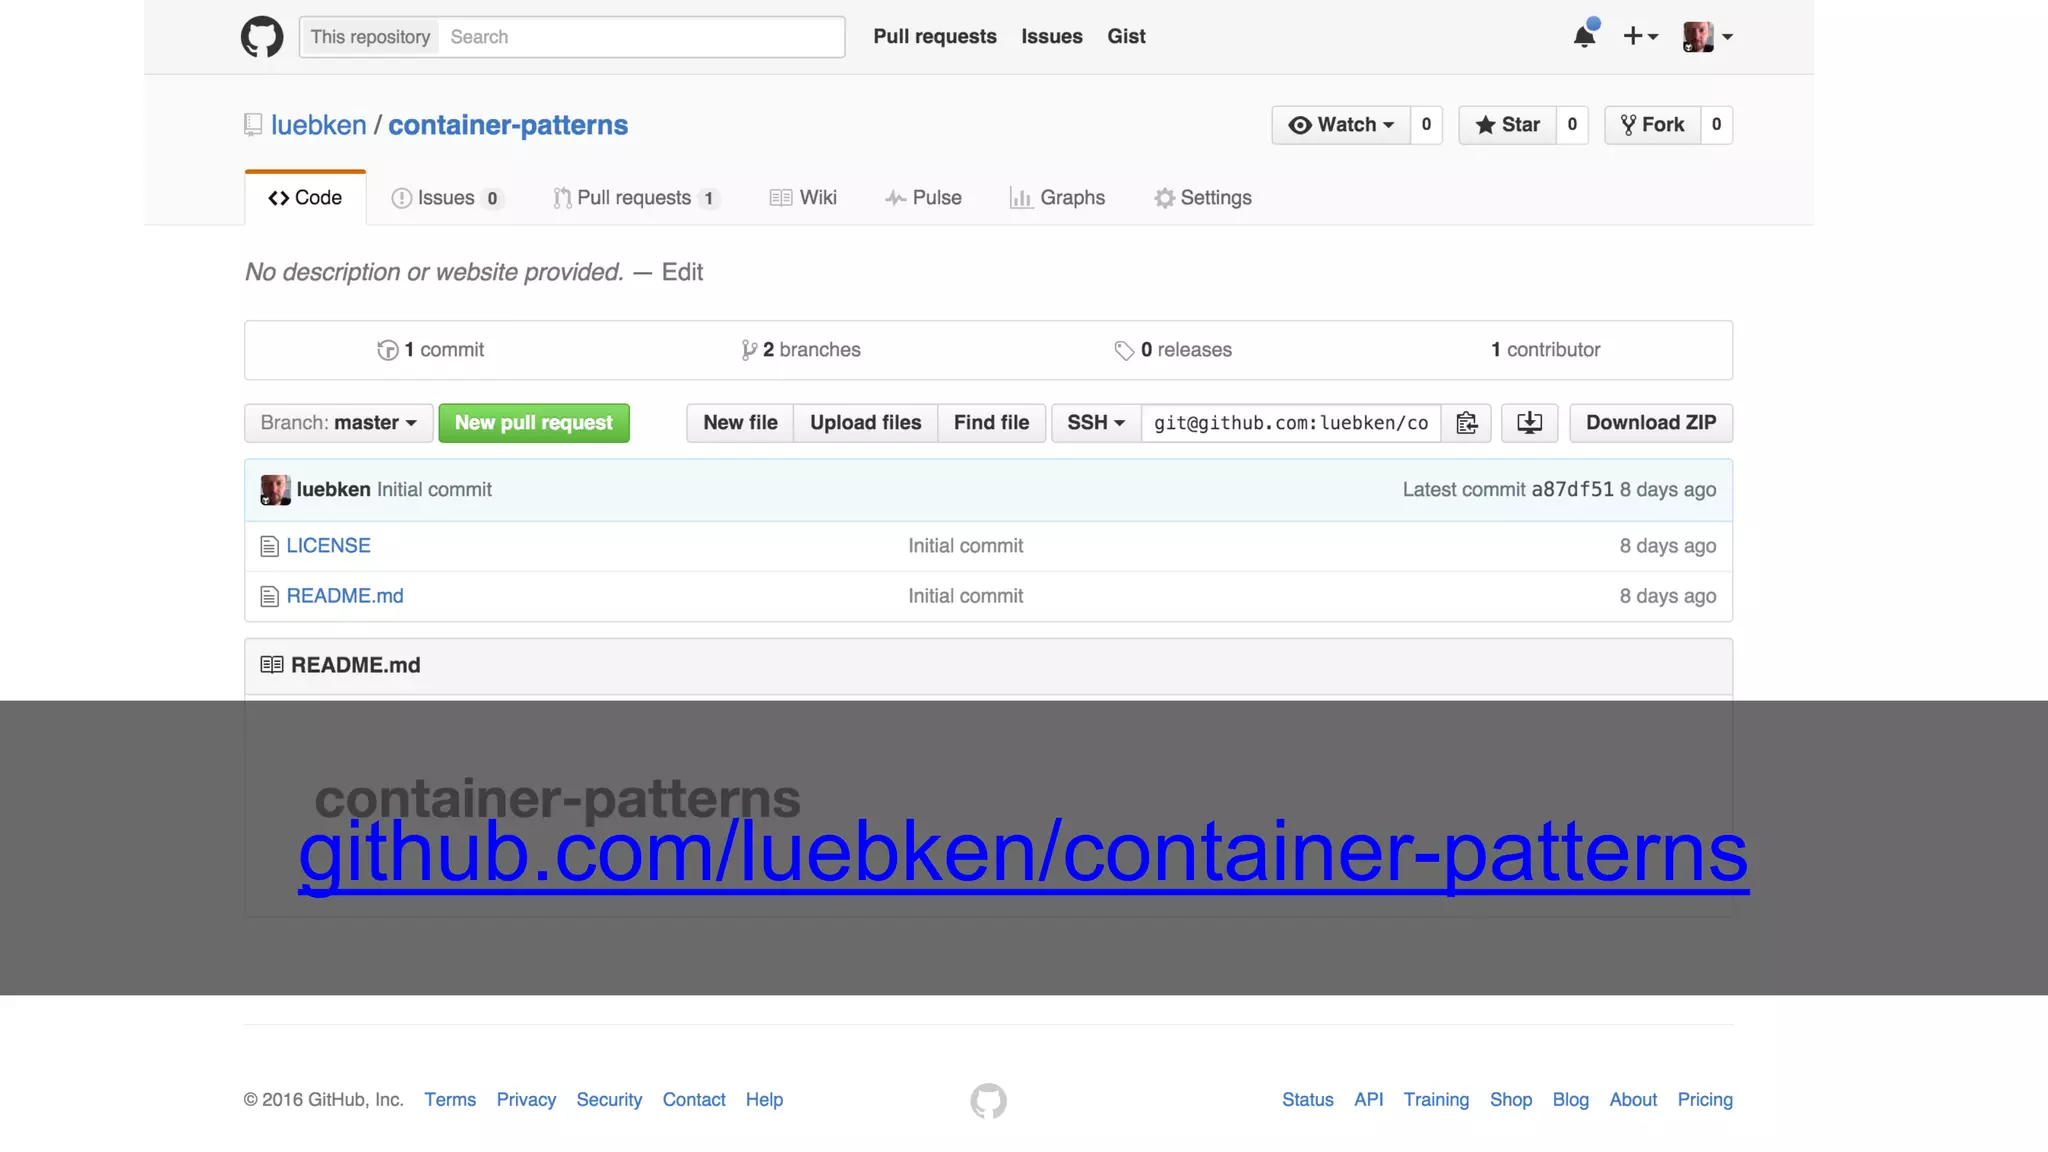View the 0 releases page
The height and width of the screenshot is (1152, 2048).
(x=1173, y=350)
